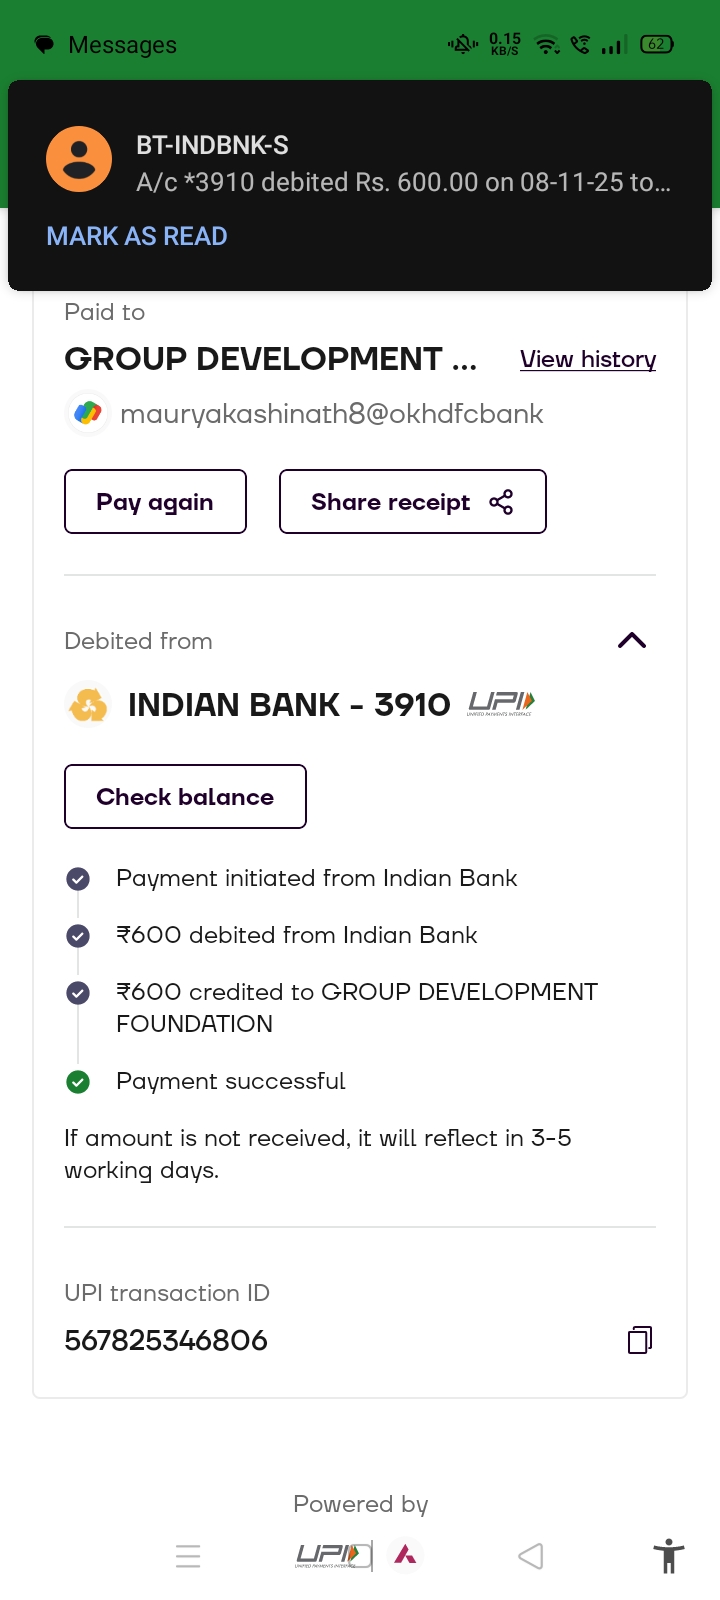Image resolution: width=720 pixels, height=1600 pixels.
Task: Tap the Google Pay logo beside UPI address
Action: coord(88,413)
